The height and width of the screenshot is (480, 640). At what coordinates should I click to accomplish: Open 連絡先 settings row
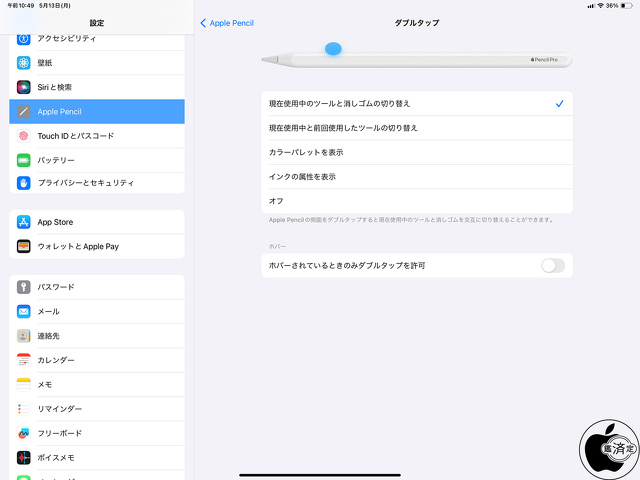(97, 336)
